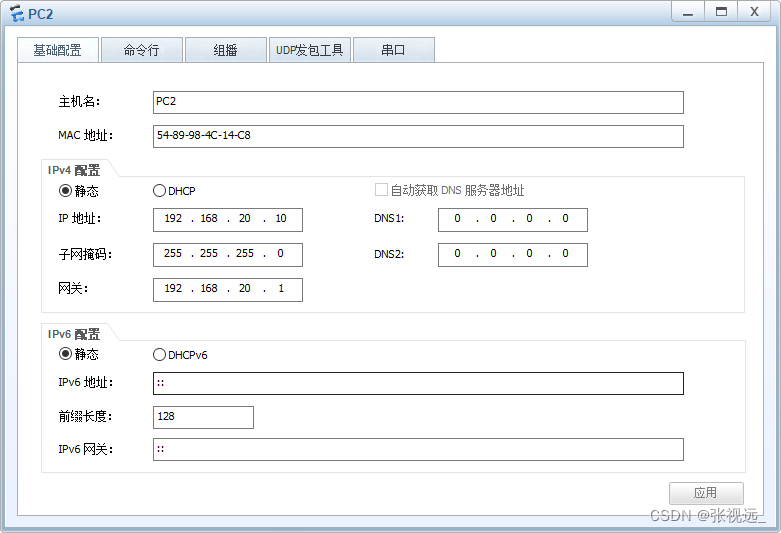The image size is (781, 533).
Task: Switch to the 基础配置 tab
Action: click(x=58, y=50)
